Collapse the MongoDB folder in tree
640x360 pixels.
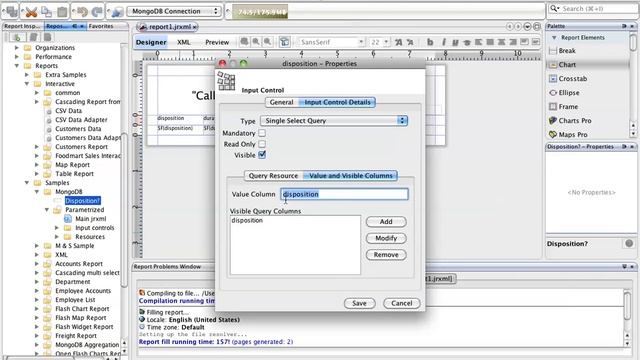point(37,192)
